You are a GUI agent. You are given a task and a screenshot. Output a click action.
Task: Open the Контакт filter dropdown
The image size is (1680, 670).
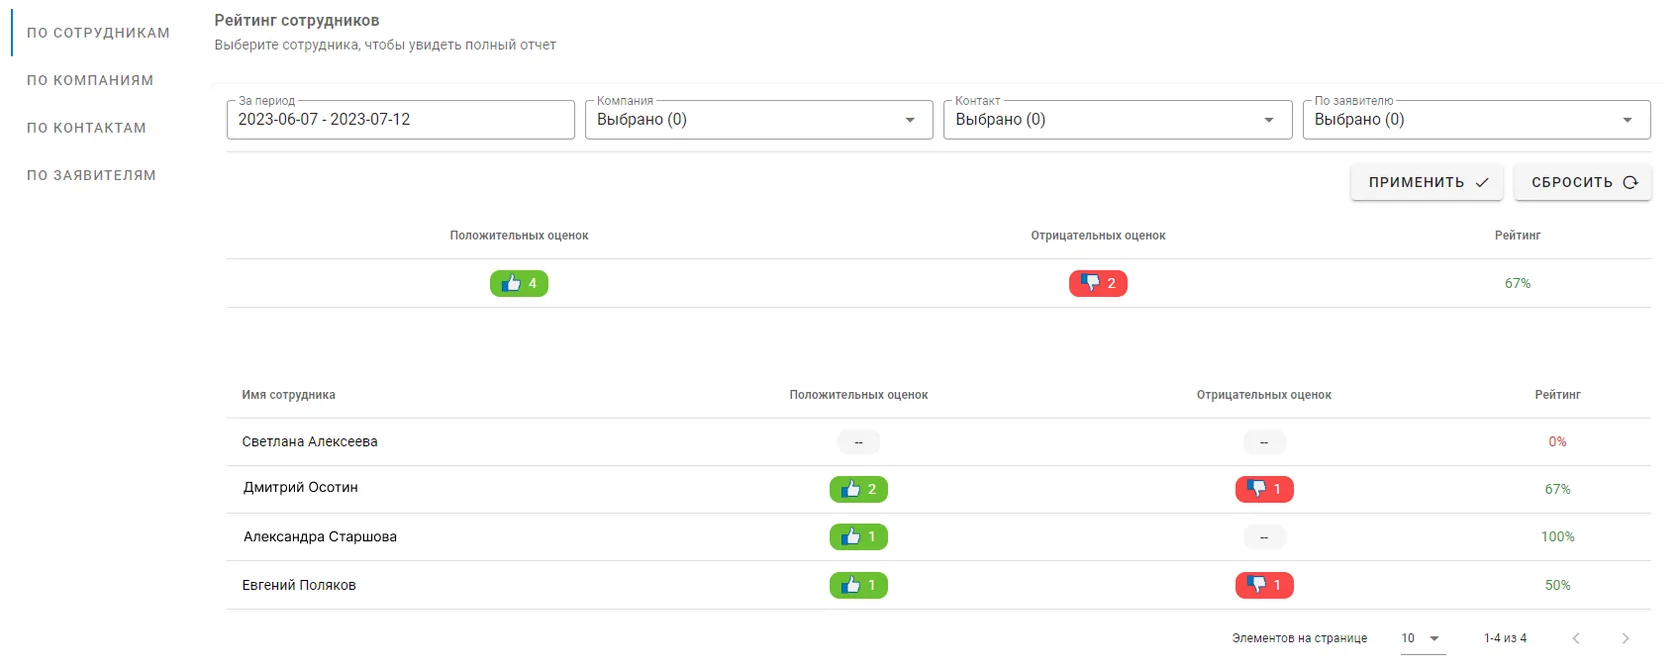pyautogui.click(x=1118, y=120)
